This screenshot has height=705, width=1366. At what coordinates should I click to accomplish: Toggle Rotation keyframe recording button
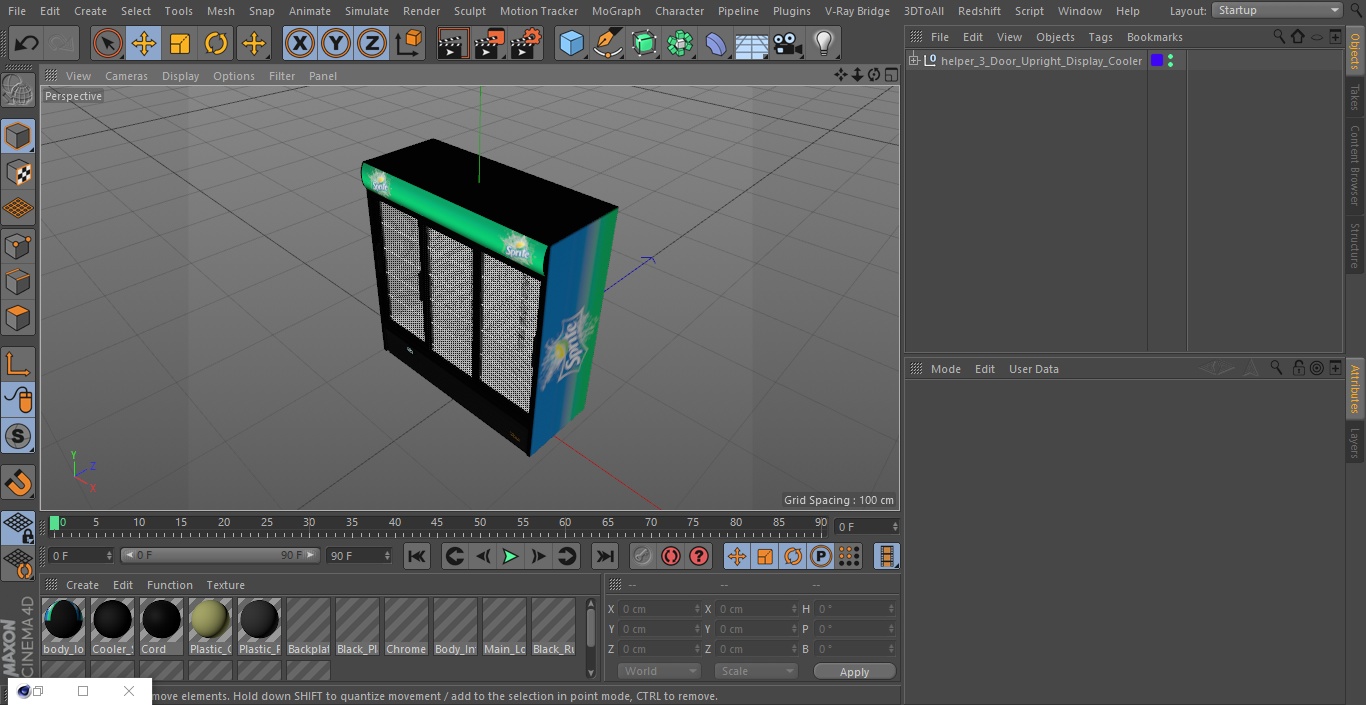click(793, 556)
